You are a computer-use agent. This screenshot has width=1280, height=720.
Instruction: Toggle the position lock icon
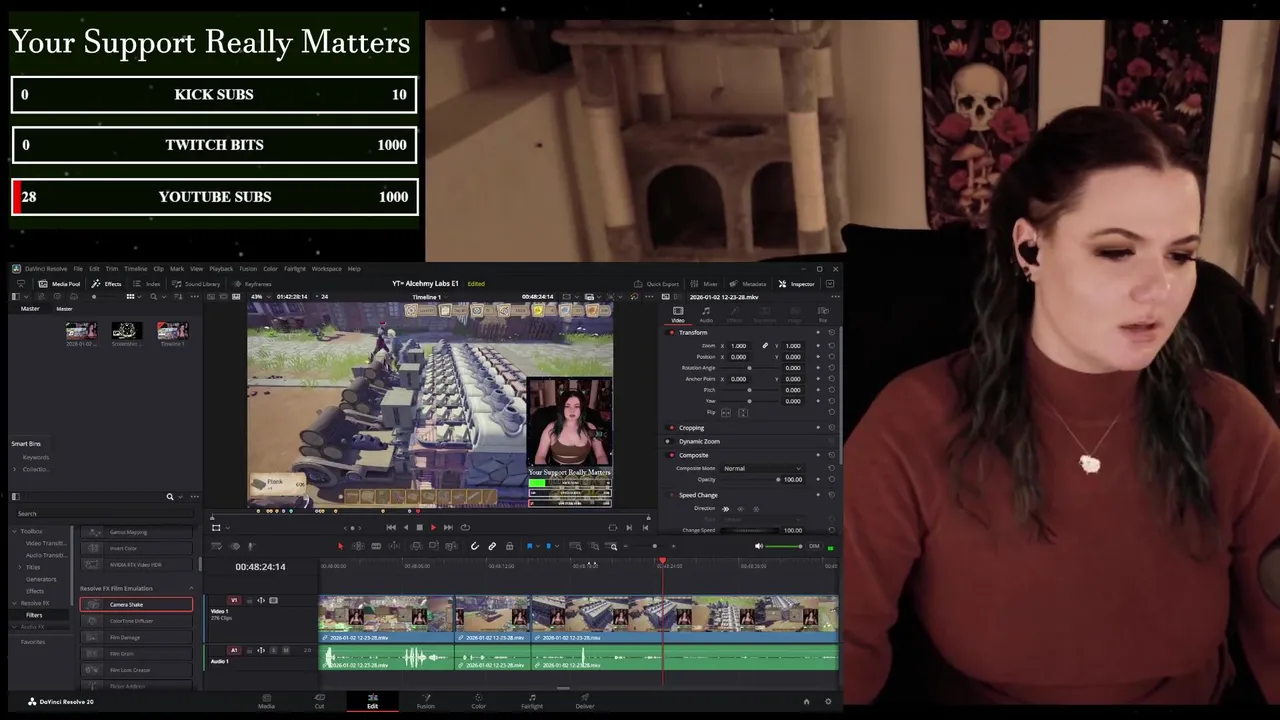tap(510, 546)
